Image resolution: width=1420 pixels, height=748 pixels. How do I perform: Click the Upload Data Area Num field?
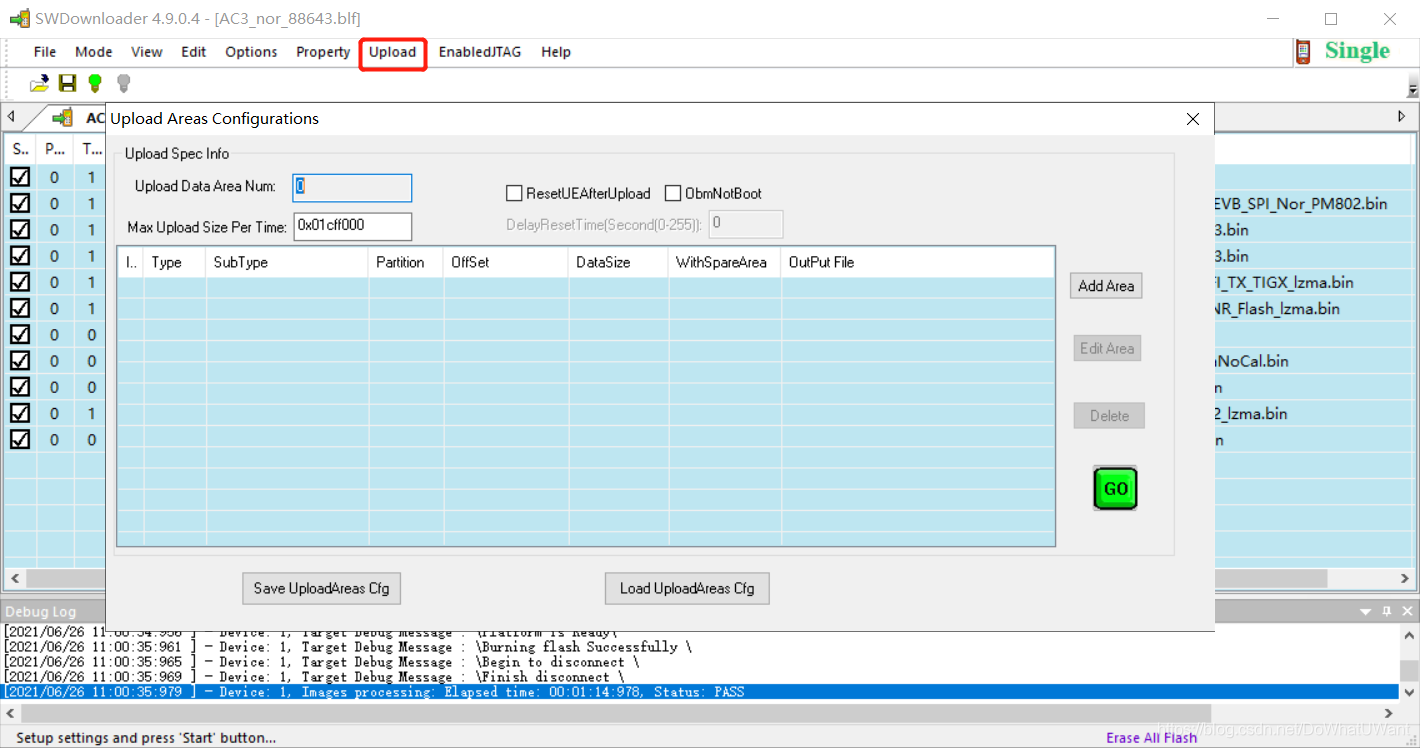(x=352, y=188)
